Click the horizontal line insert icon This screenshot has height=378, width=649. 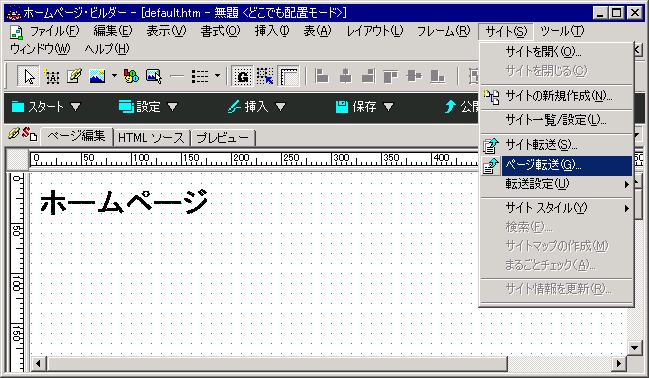(x=177, y=77)
